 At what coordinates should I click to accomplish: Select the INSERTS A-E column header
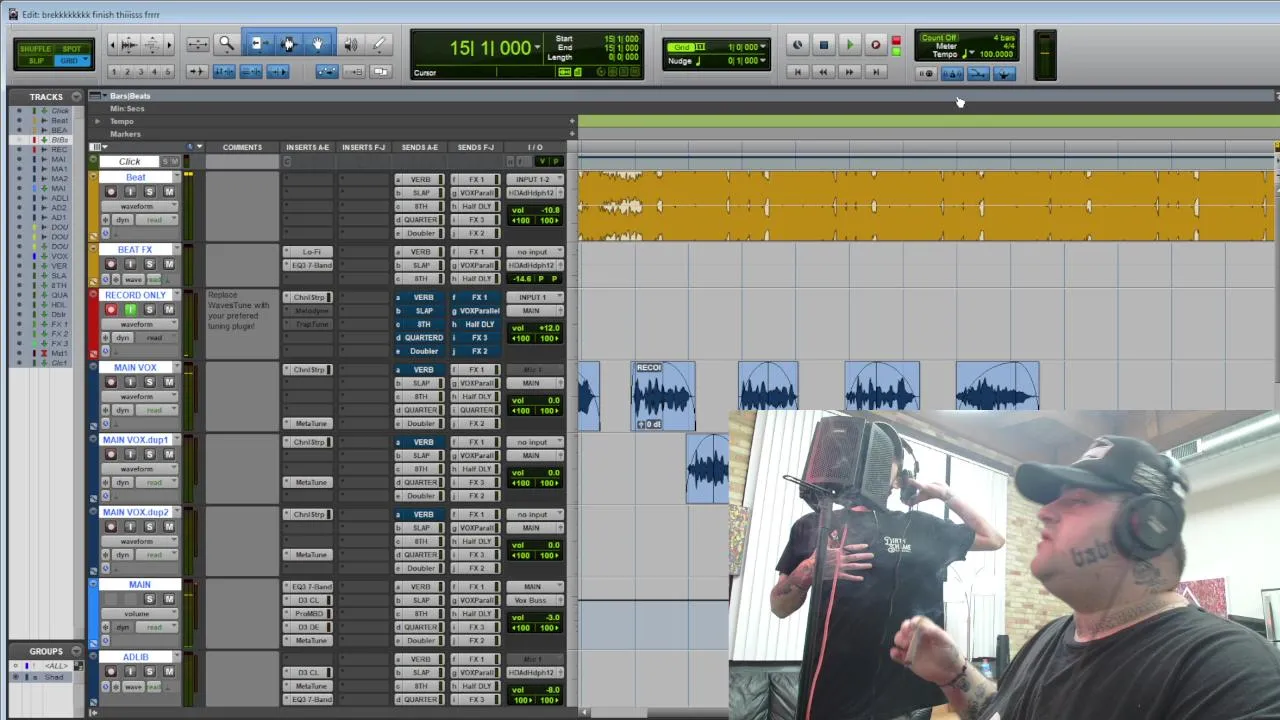pos(307,148)
